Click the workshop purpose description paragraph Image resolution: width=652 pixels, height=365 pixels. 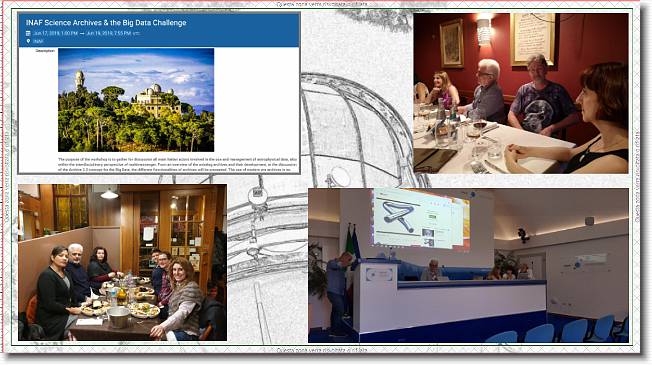tap(178, 165)
